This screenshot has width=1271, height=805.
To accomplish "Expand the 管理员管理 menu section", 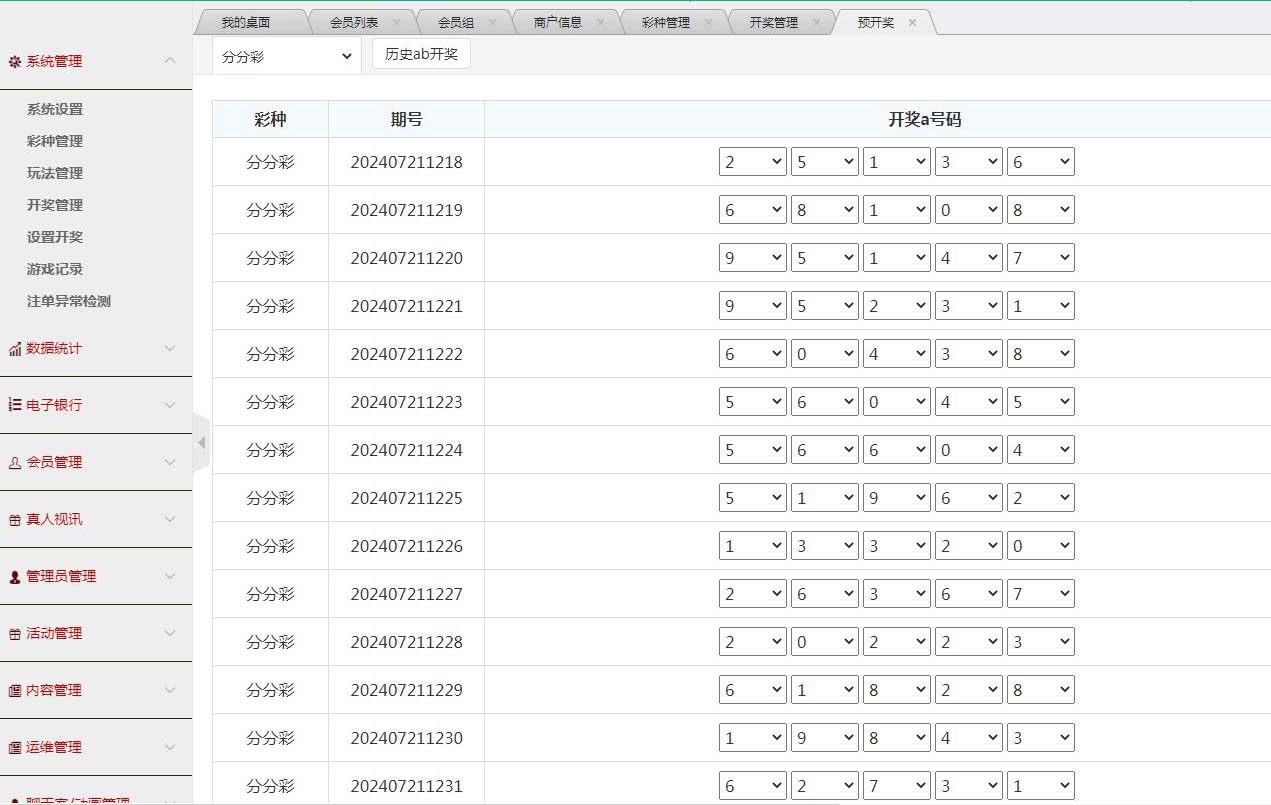I will coord(170,576).
